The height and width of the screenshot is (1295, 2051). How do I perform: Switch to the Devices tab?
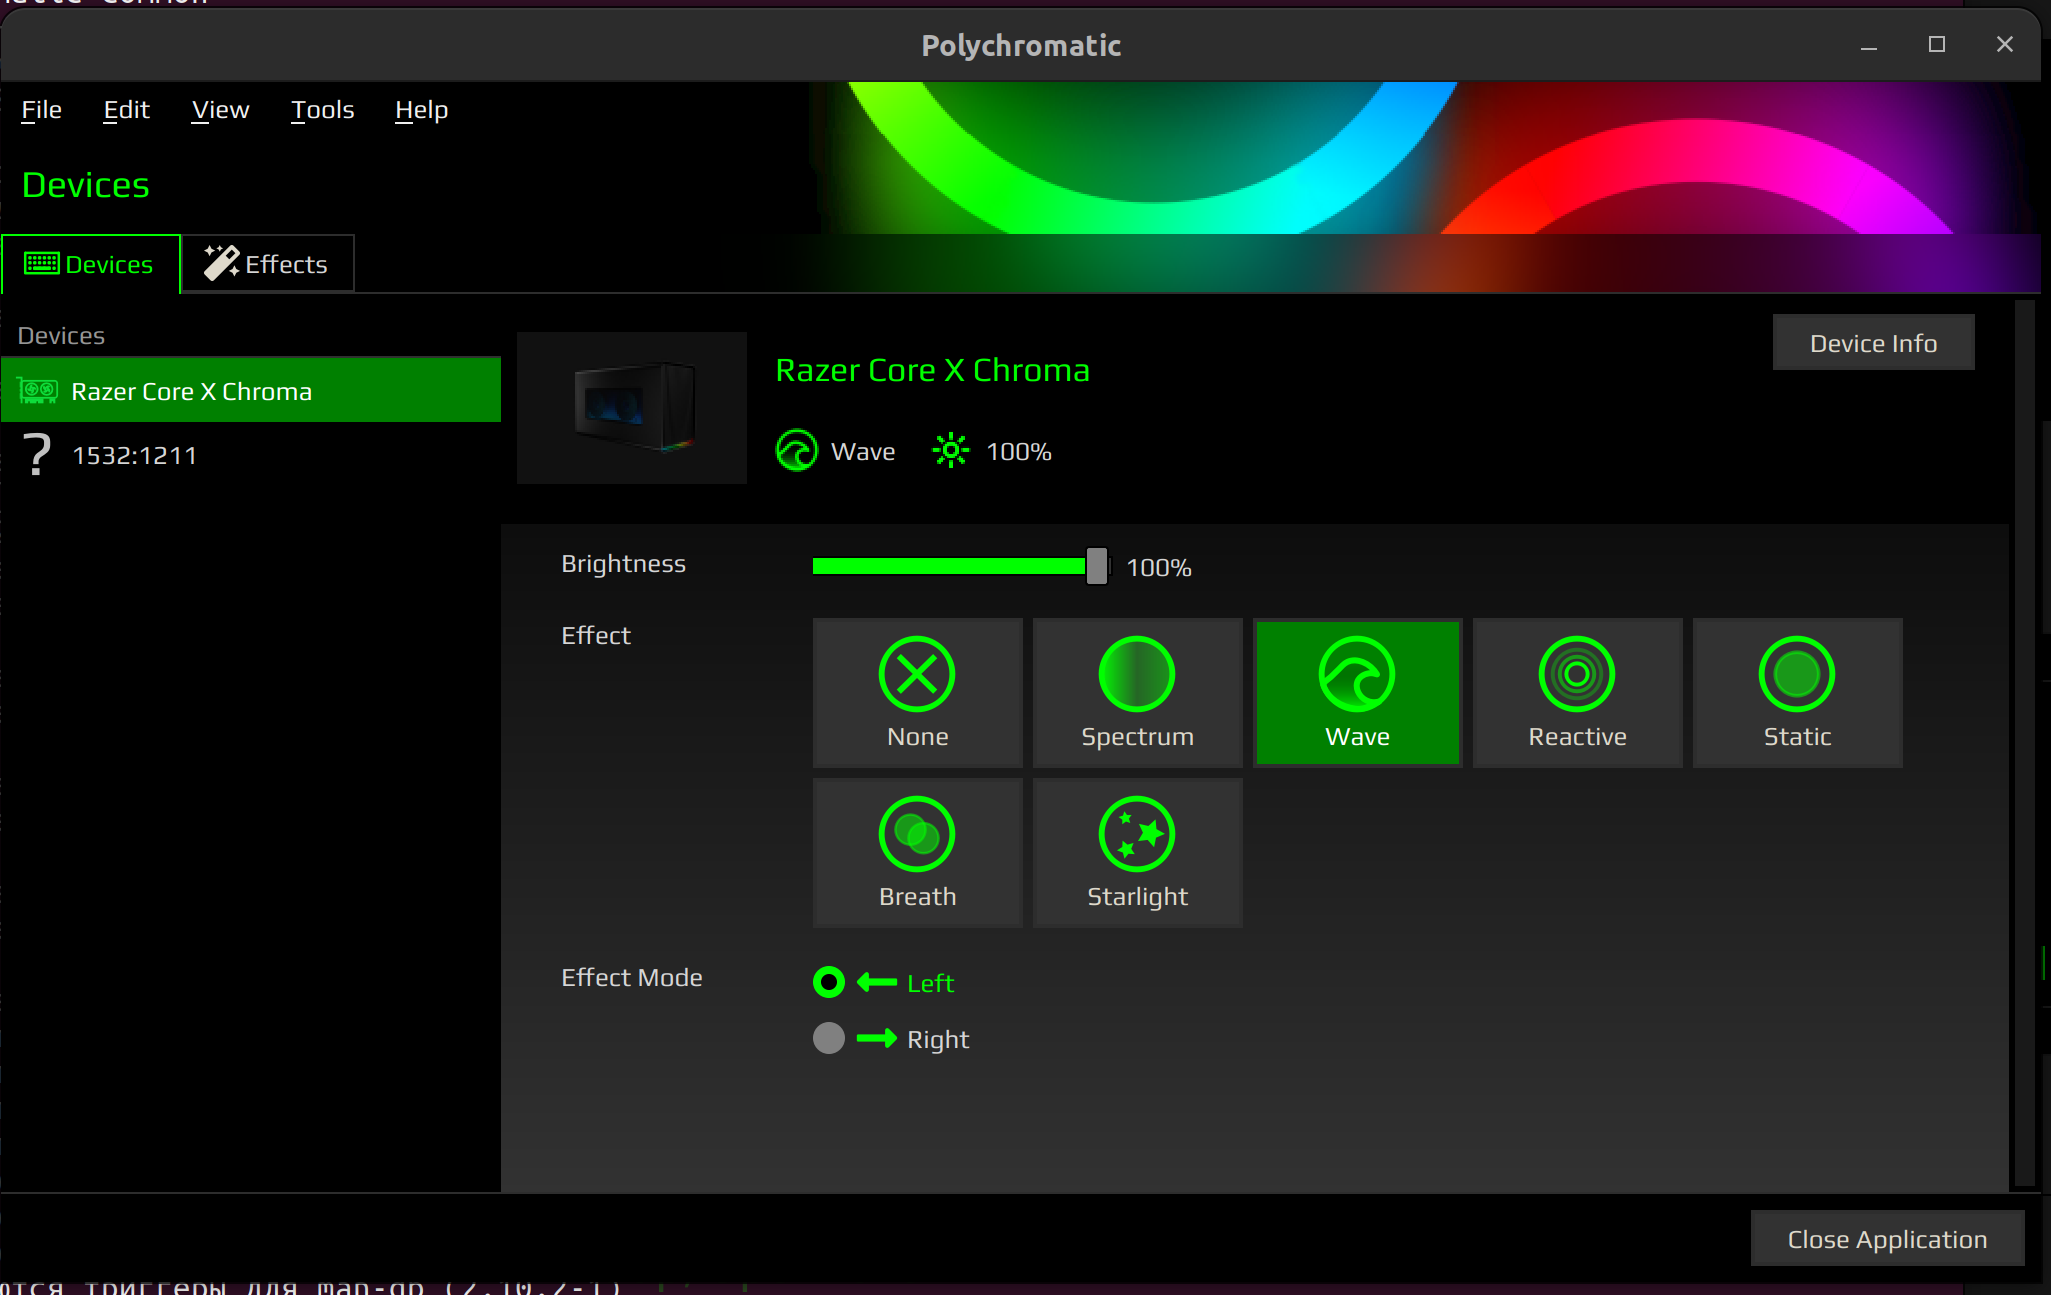pos(90,264)
